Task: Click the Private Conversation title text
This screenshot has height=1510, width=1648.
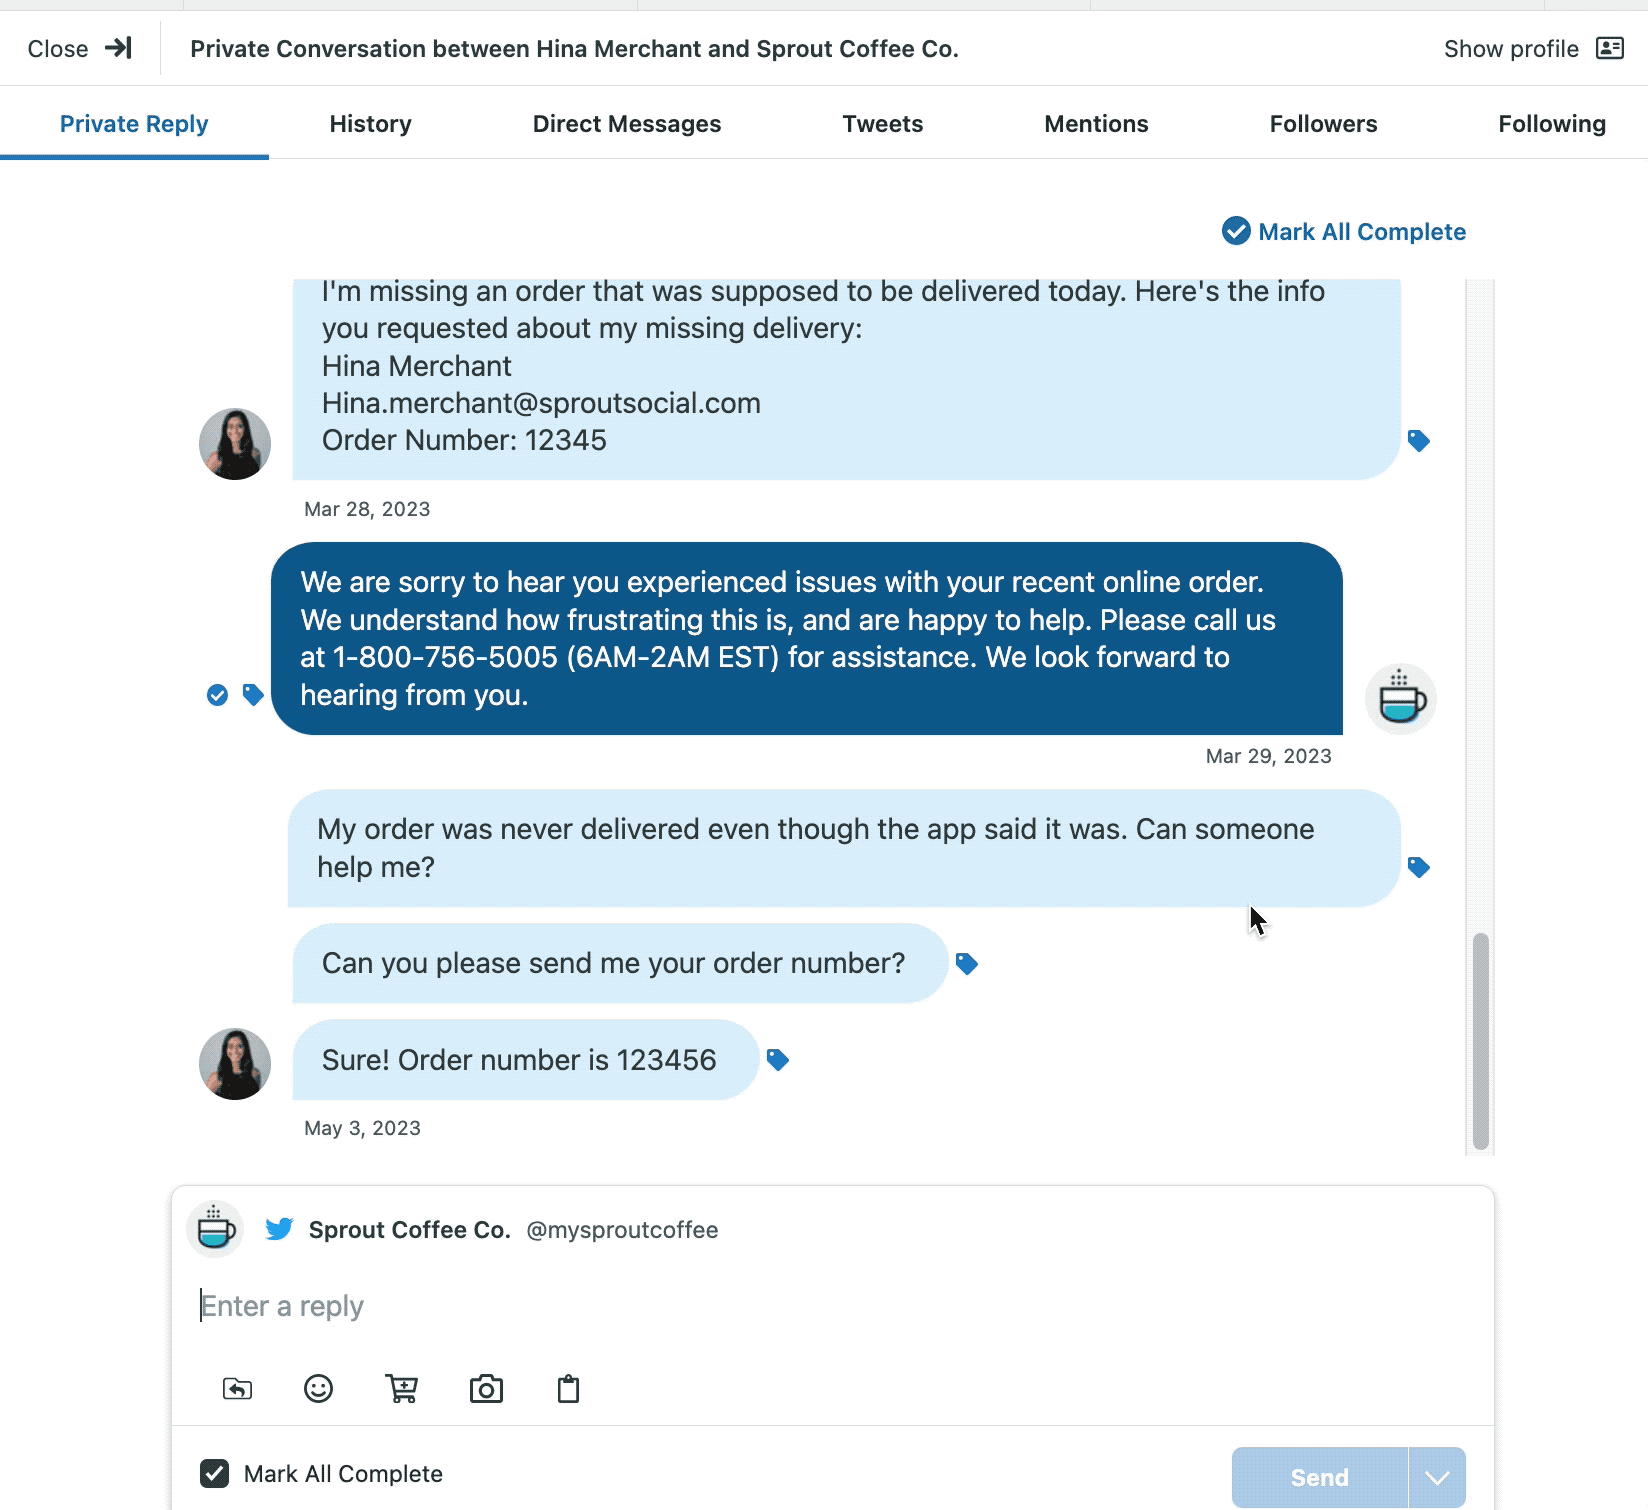Action: coord(574,49)
